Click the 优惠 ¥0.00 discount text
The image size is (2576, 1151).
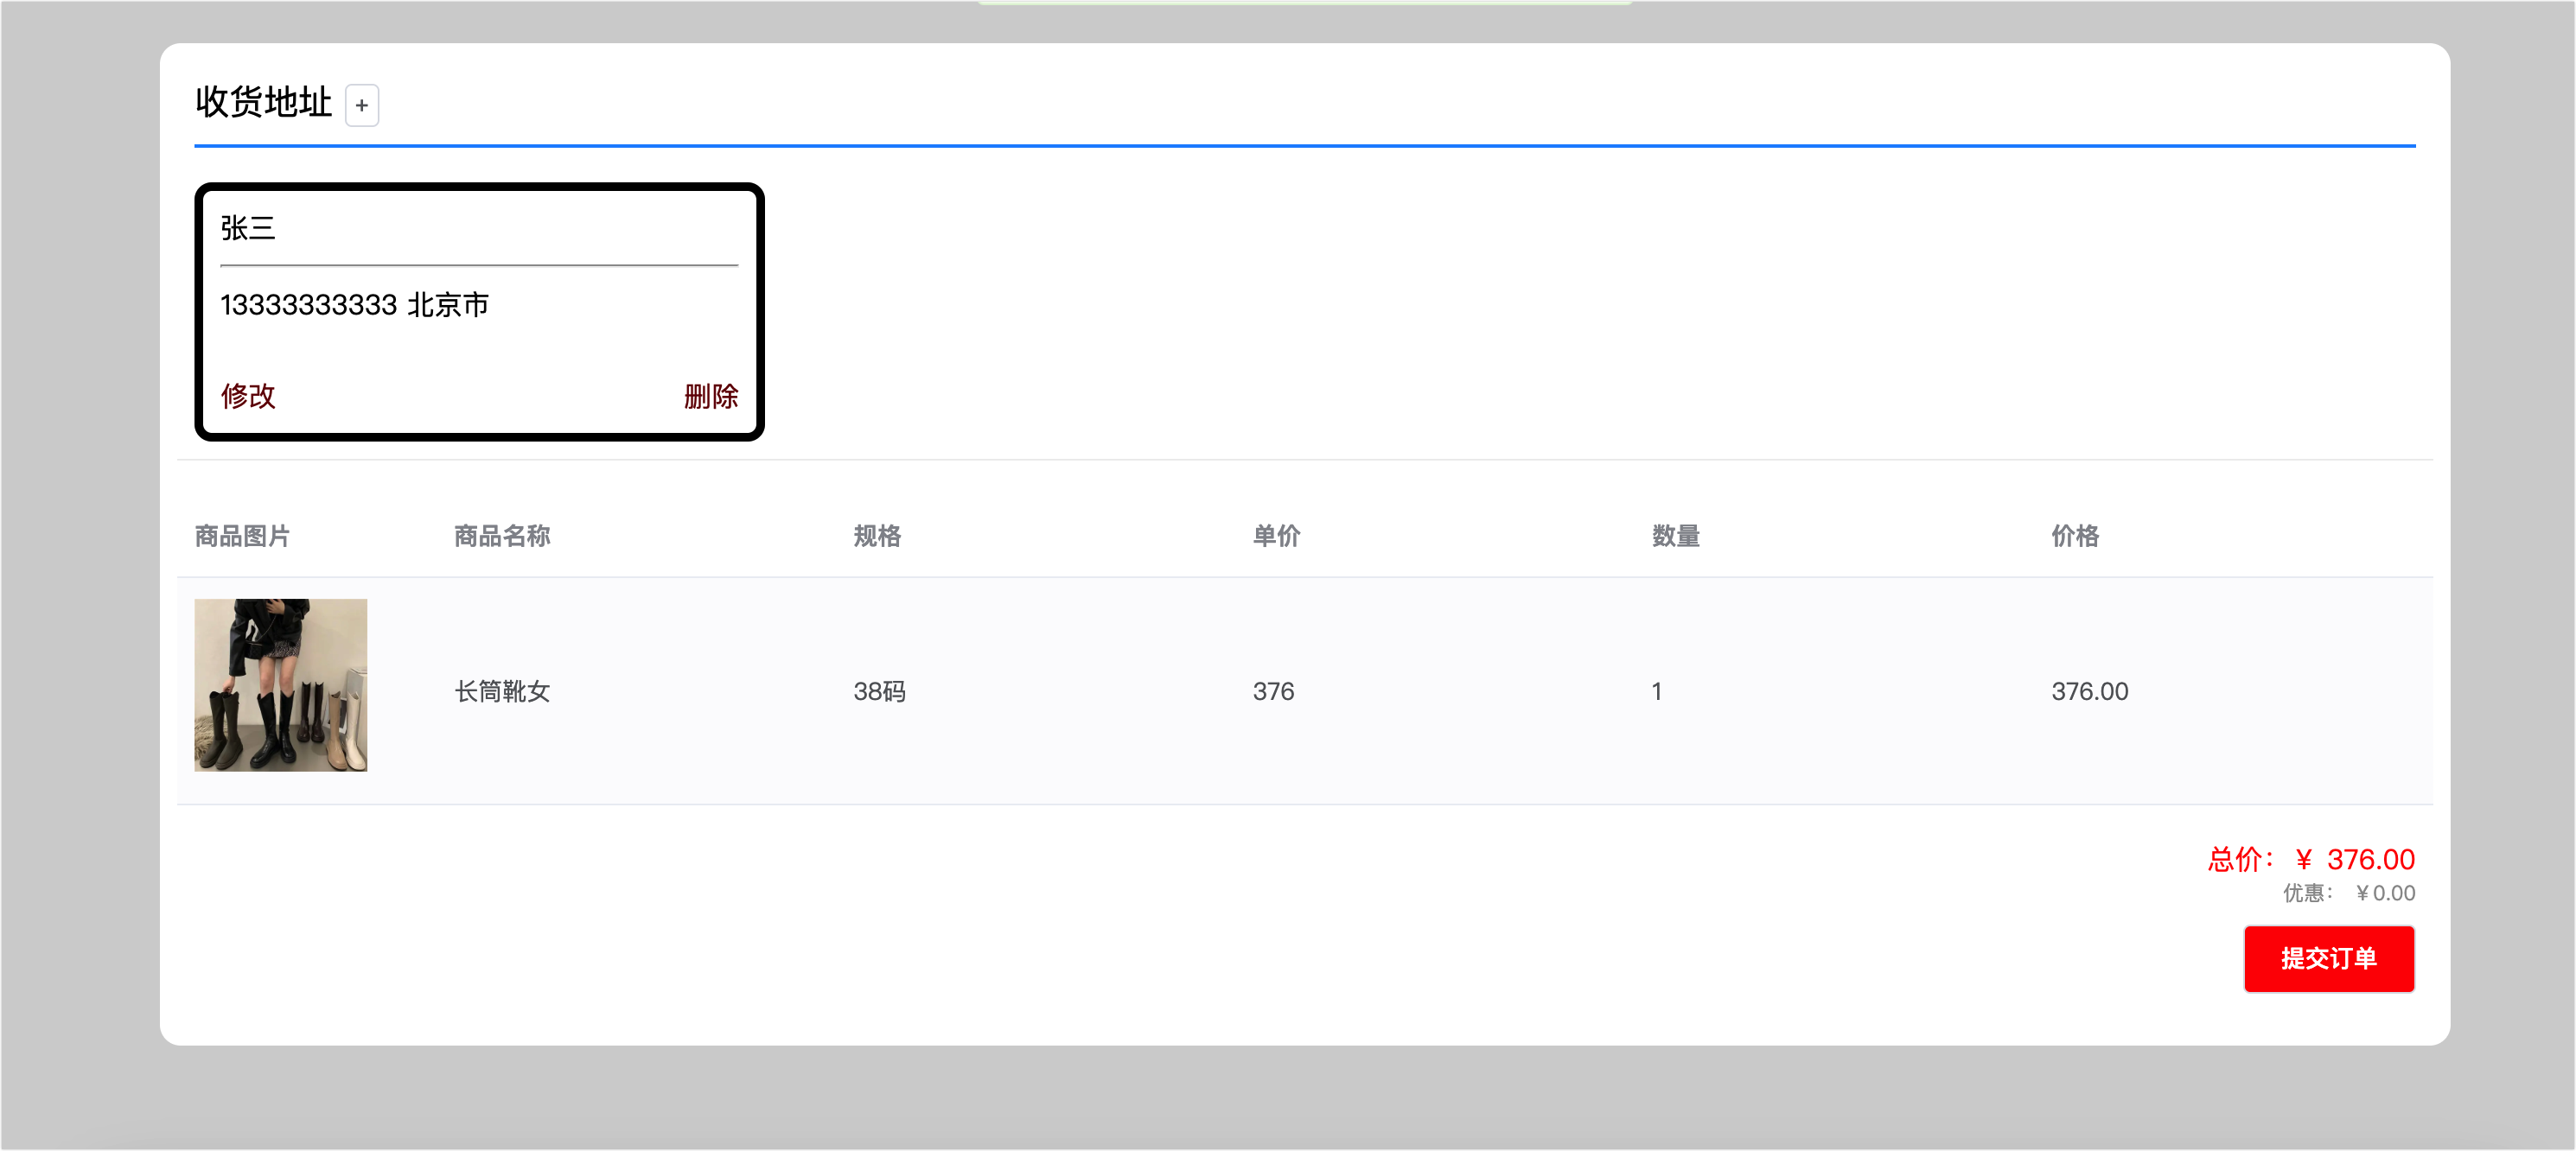coord(2348,893)
